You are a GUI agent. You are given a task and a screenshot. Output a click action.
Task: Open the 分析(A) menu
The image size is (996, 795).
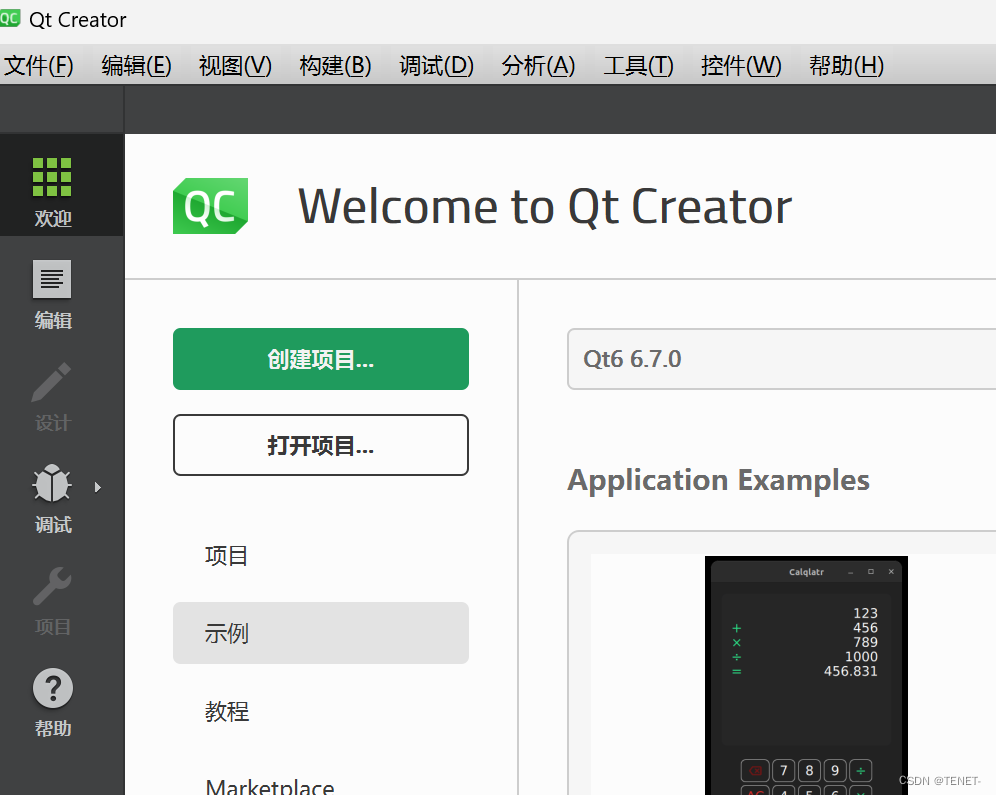538,65
